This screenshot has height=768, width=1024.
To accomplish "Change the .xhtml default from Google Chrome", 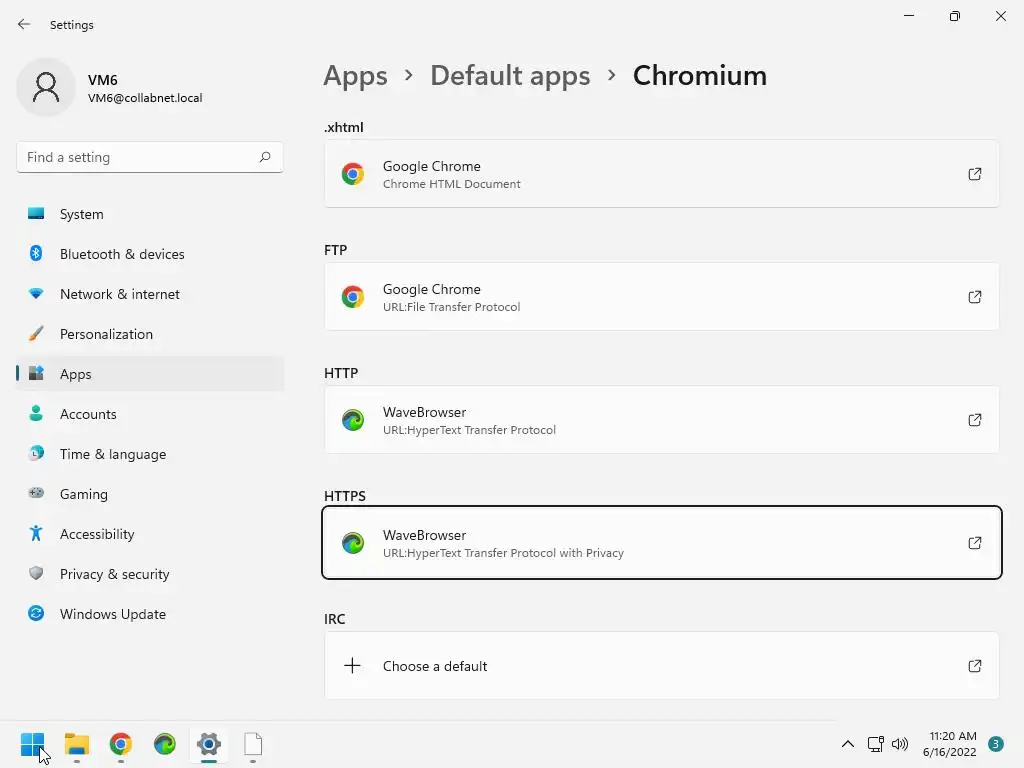I will pos(661,174).
